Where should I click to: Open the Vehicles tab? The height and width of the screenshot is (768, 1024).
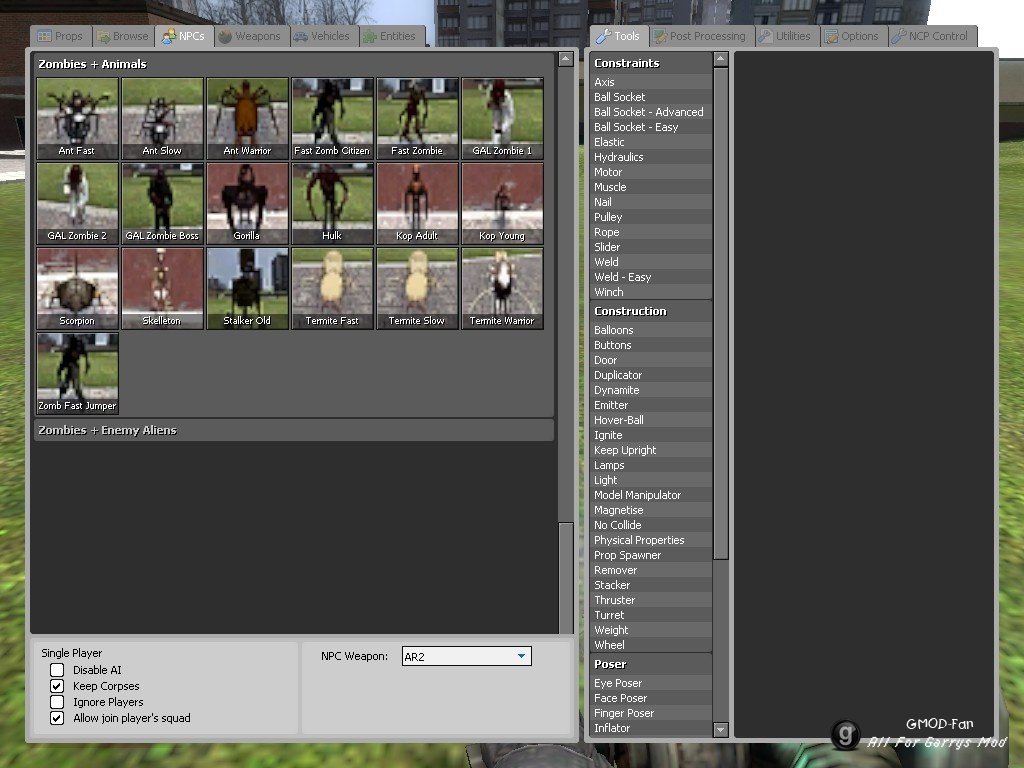pos(323,36)
